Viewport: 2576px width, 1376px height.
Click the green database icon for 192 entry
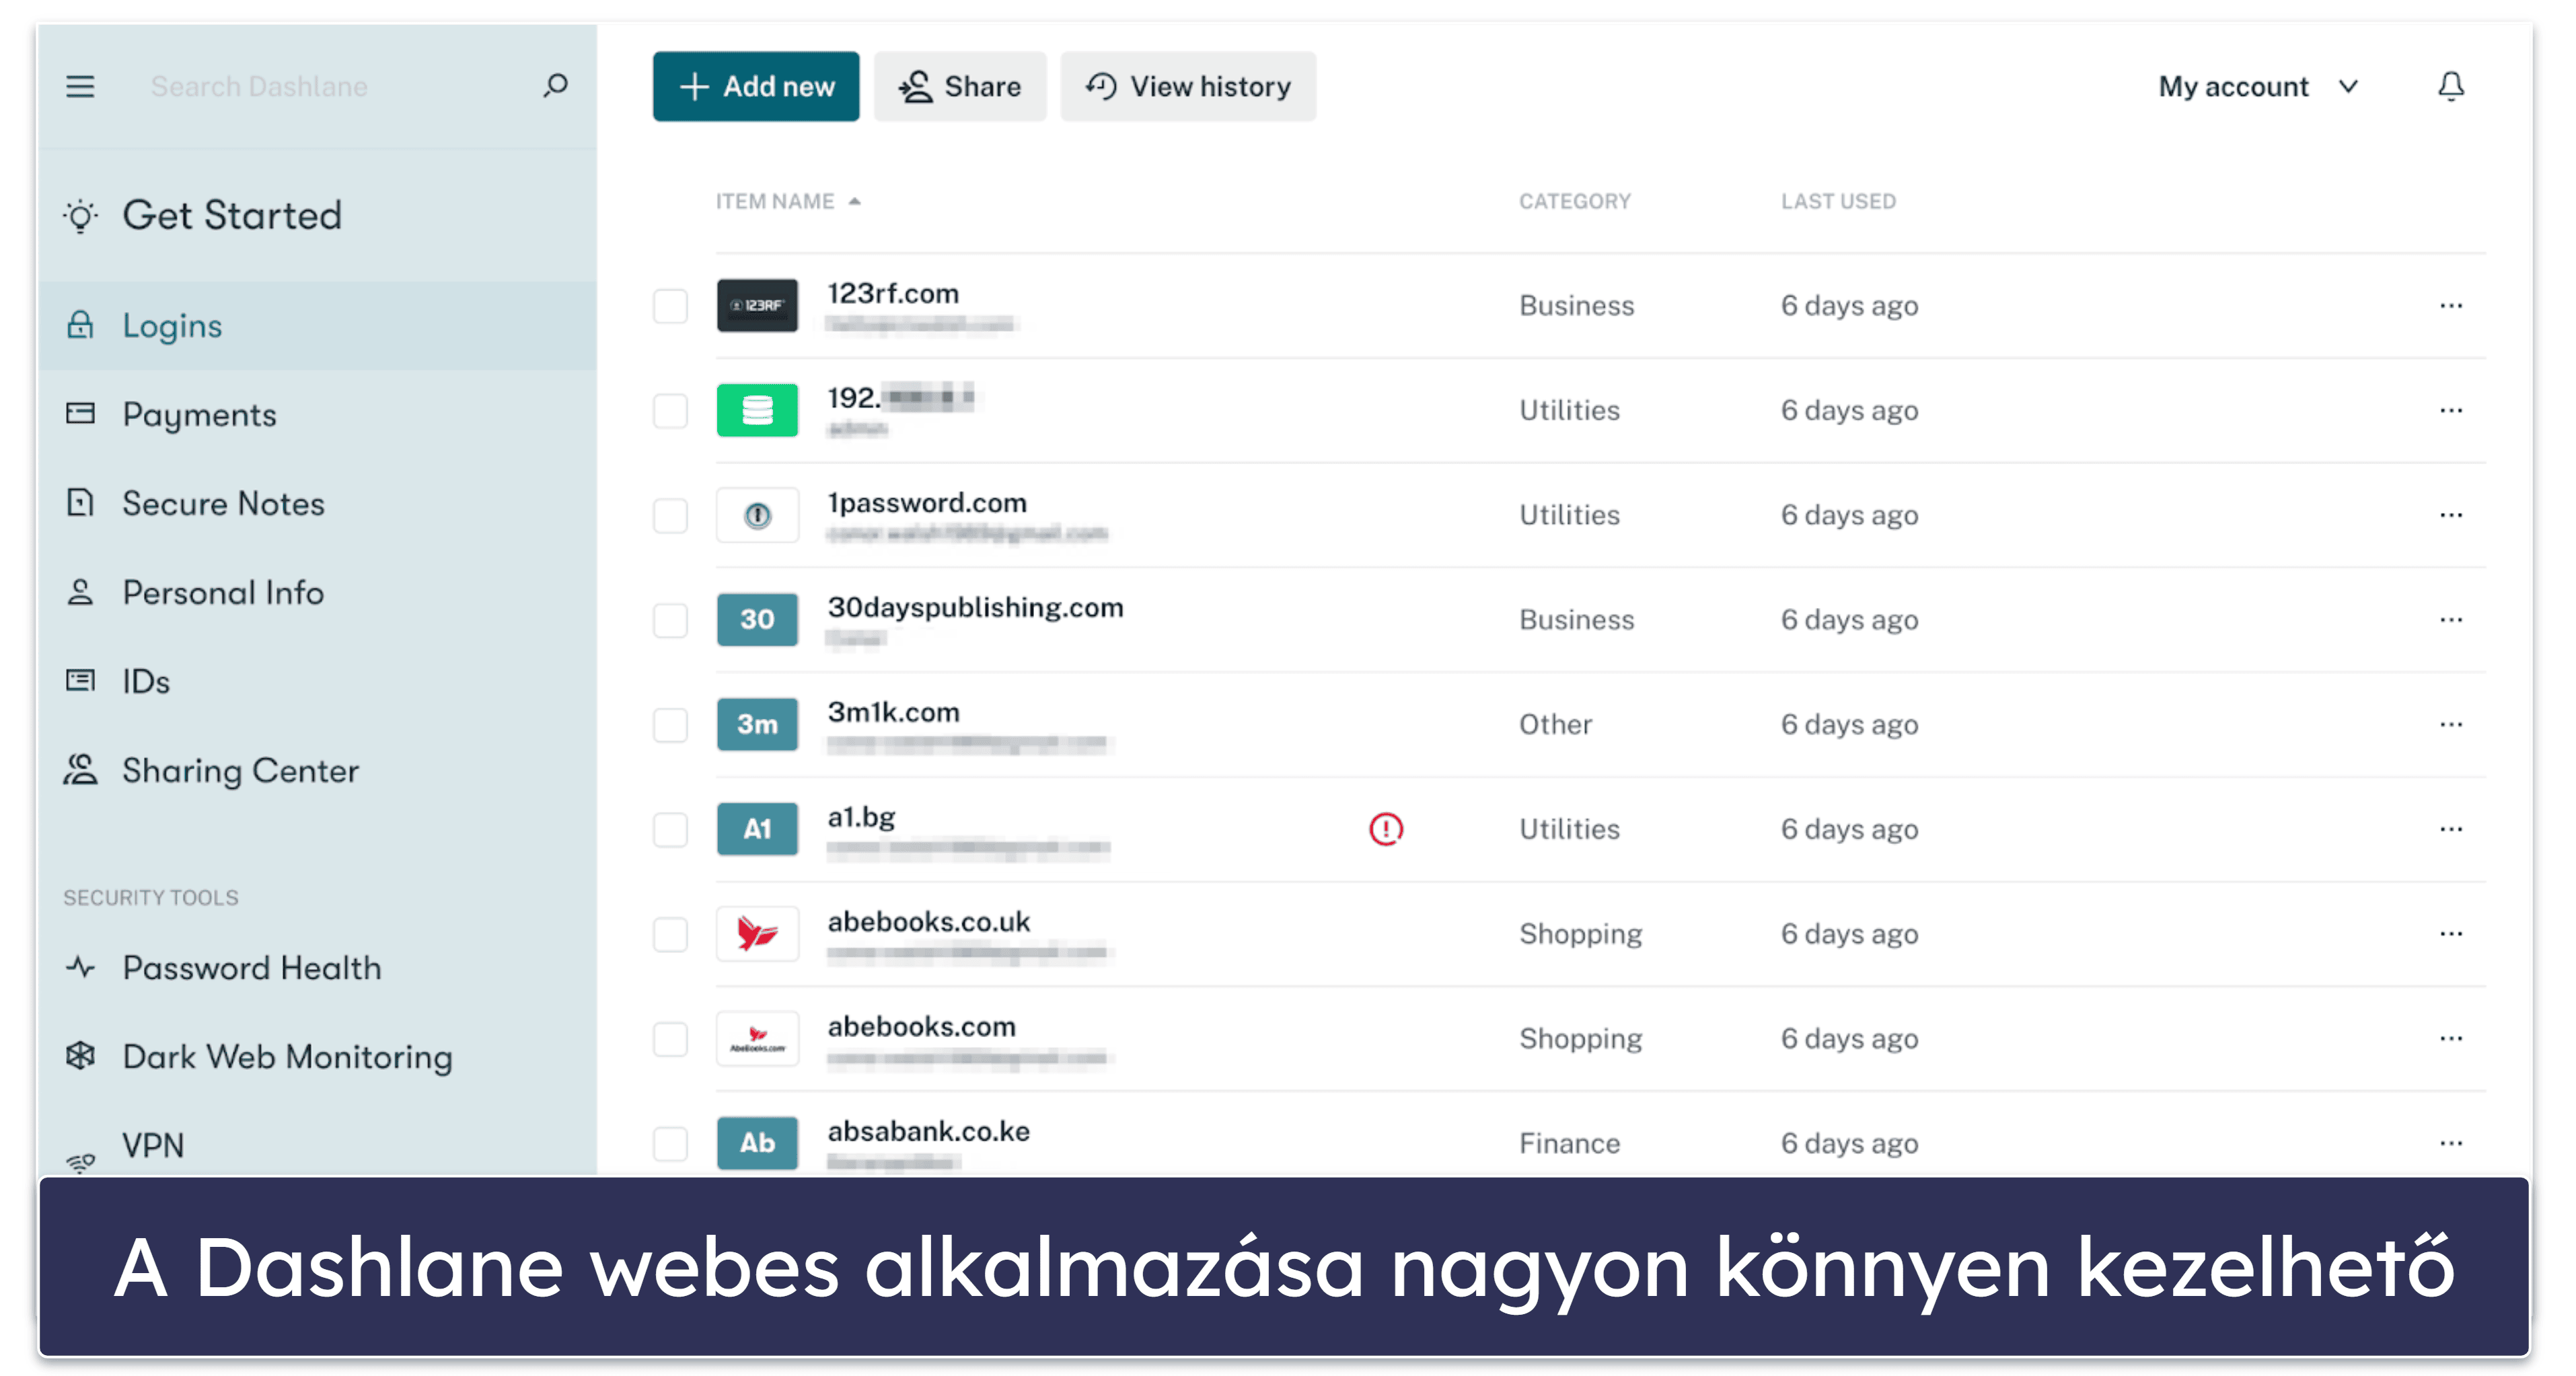(x=757, y=410)
